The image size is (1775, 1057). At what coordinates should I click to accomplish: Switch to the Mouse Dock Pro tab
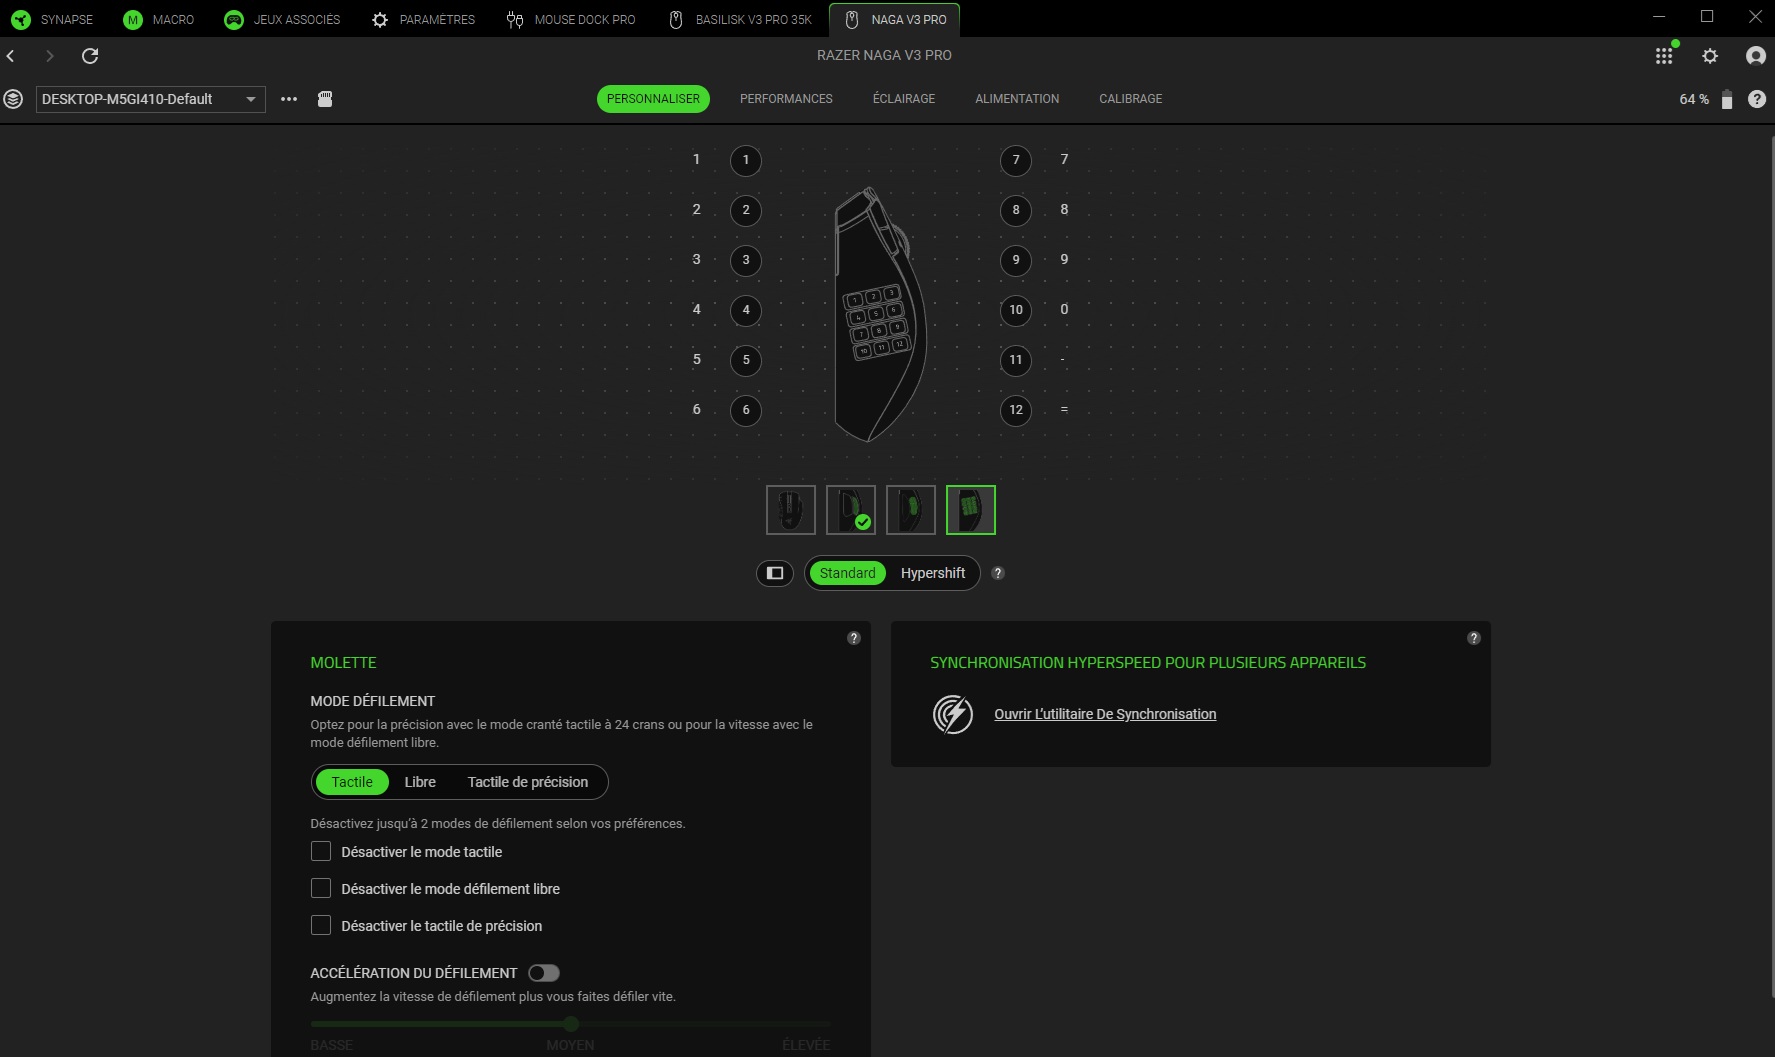coord(571,20)
